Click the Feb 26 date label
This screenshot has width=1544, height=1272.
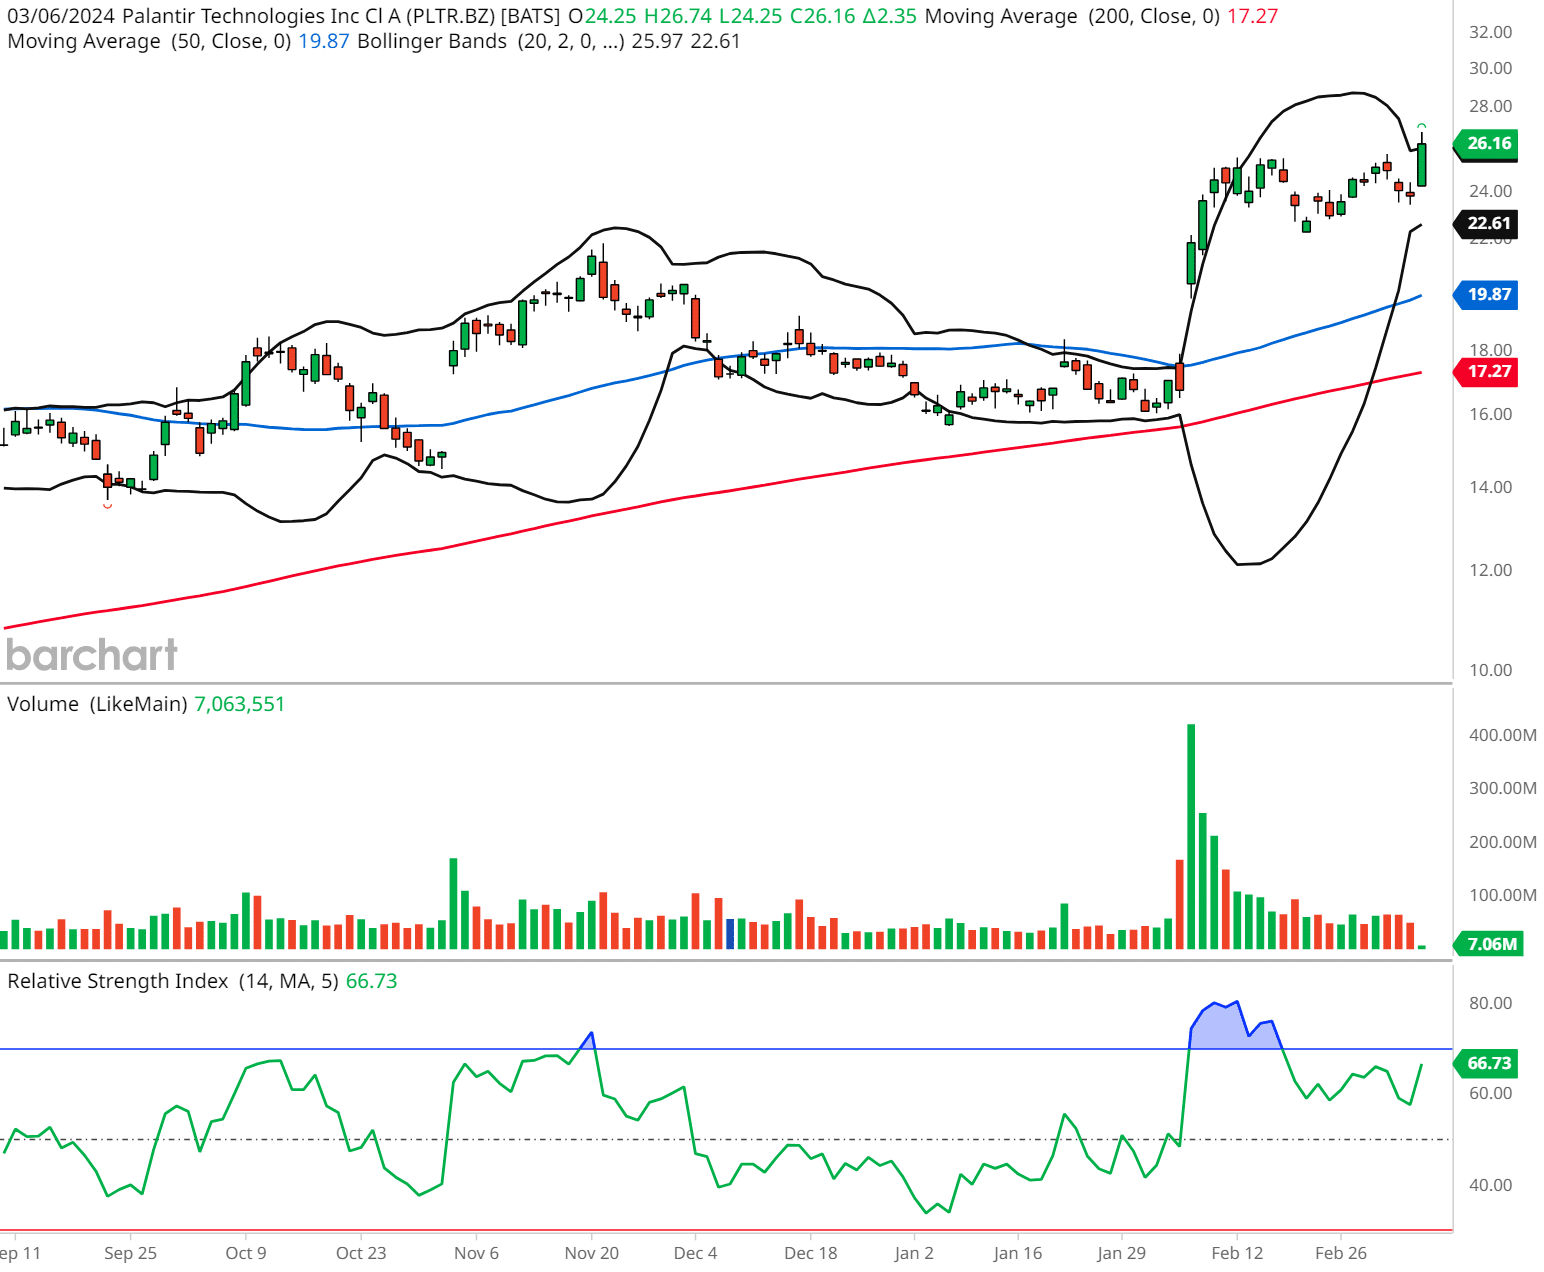[1341, 1253]
